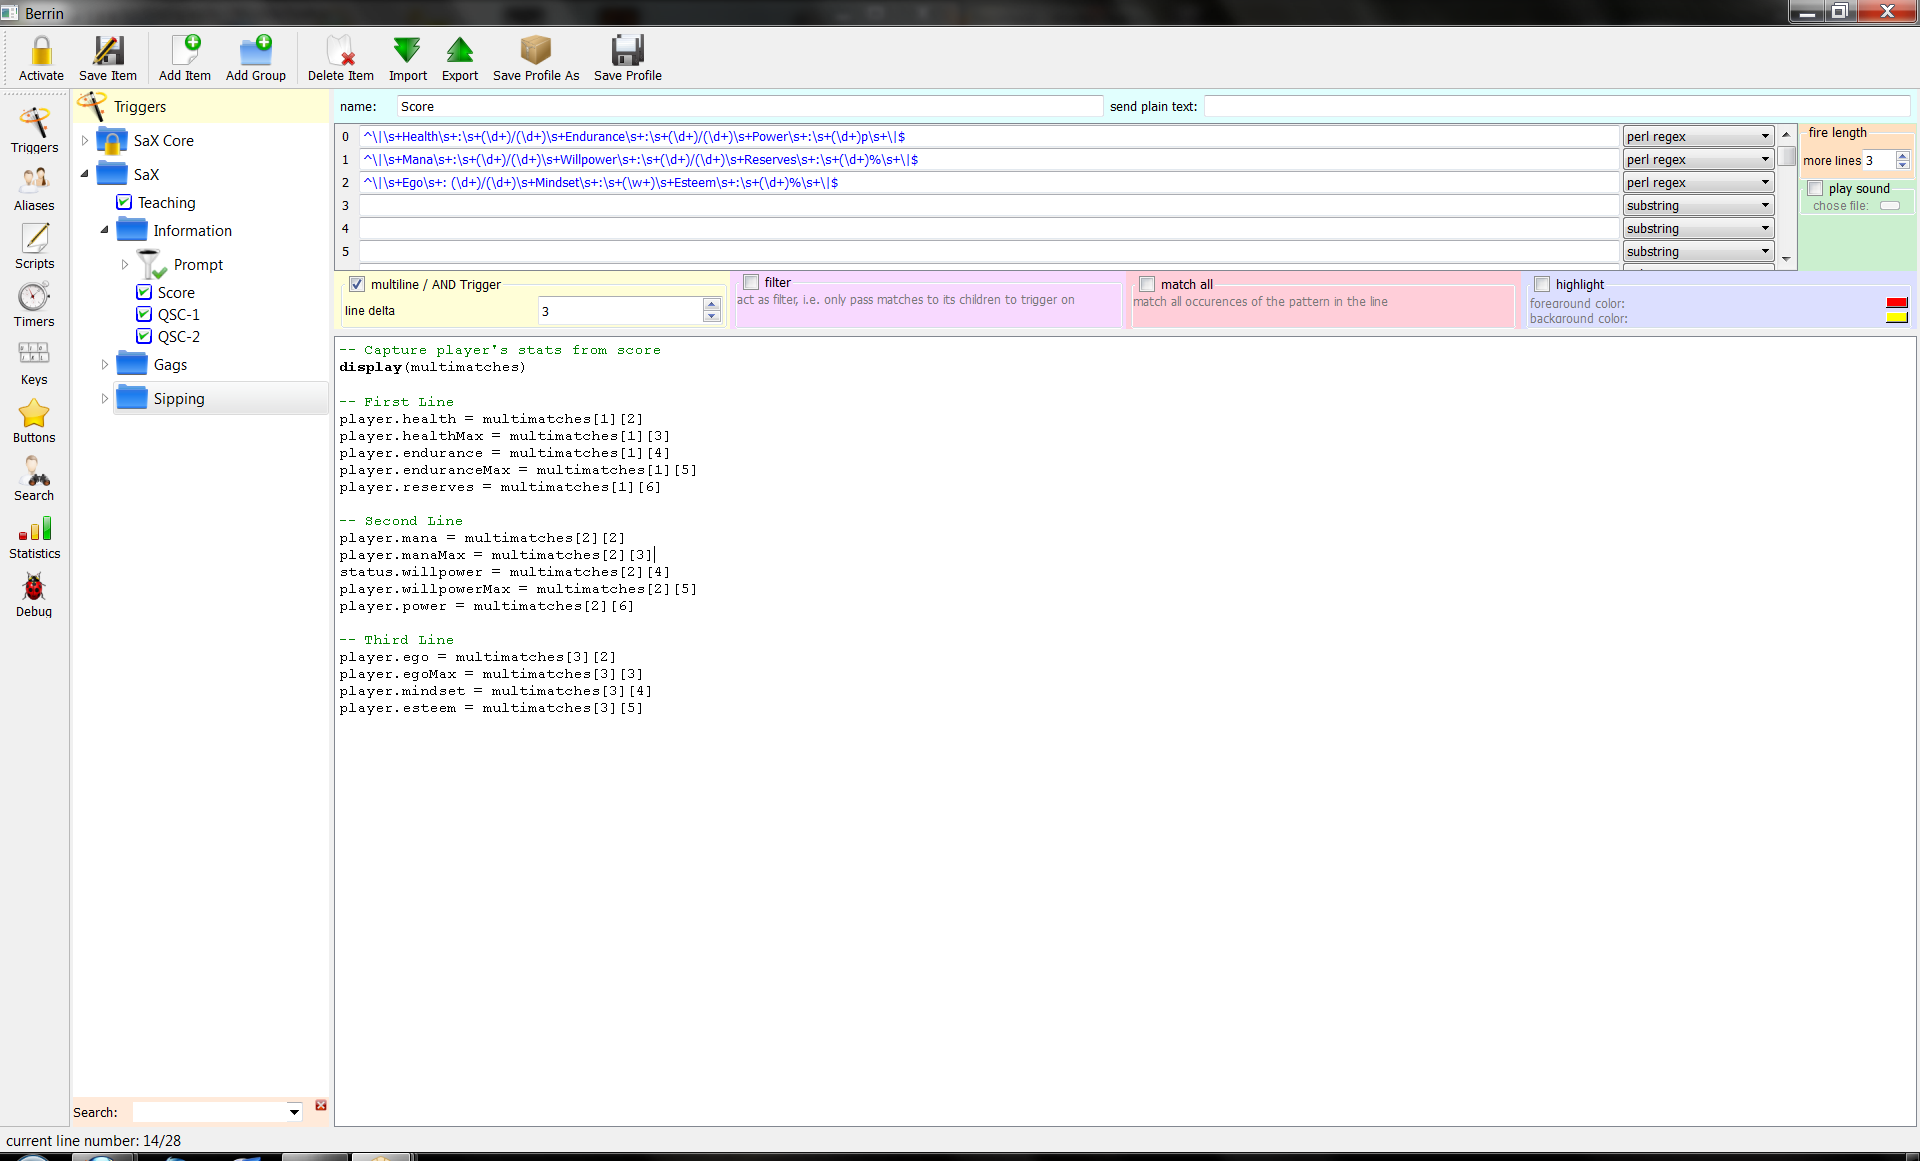Collapse the SaX tree node

(84, 174)
